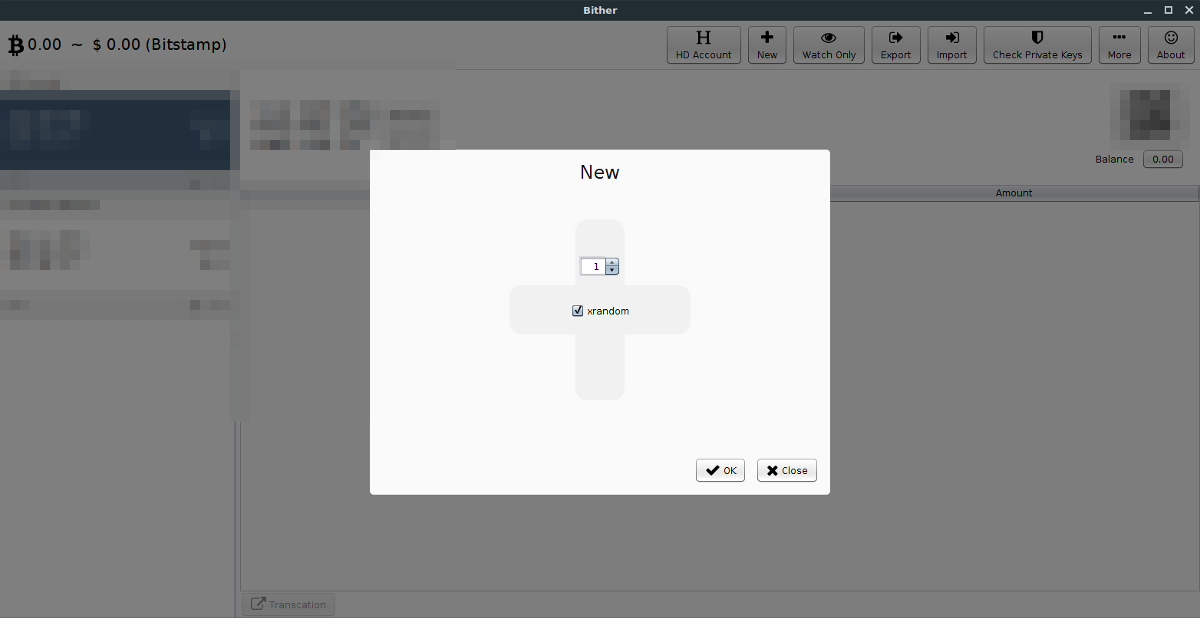This screenshot has height=618, width=1200.
Task: Select the Export icon
Action: [x=895, y=44]
